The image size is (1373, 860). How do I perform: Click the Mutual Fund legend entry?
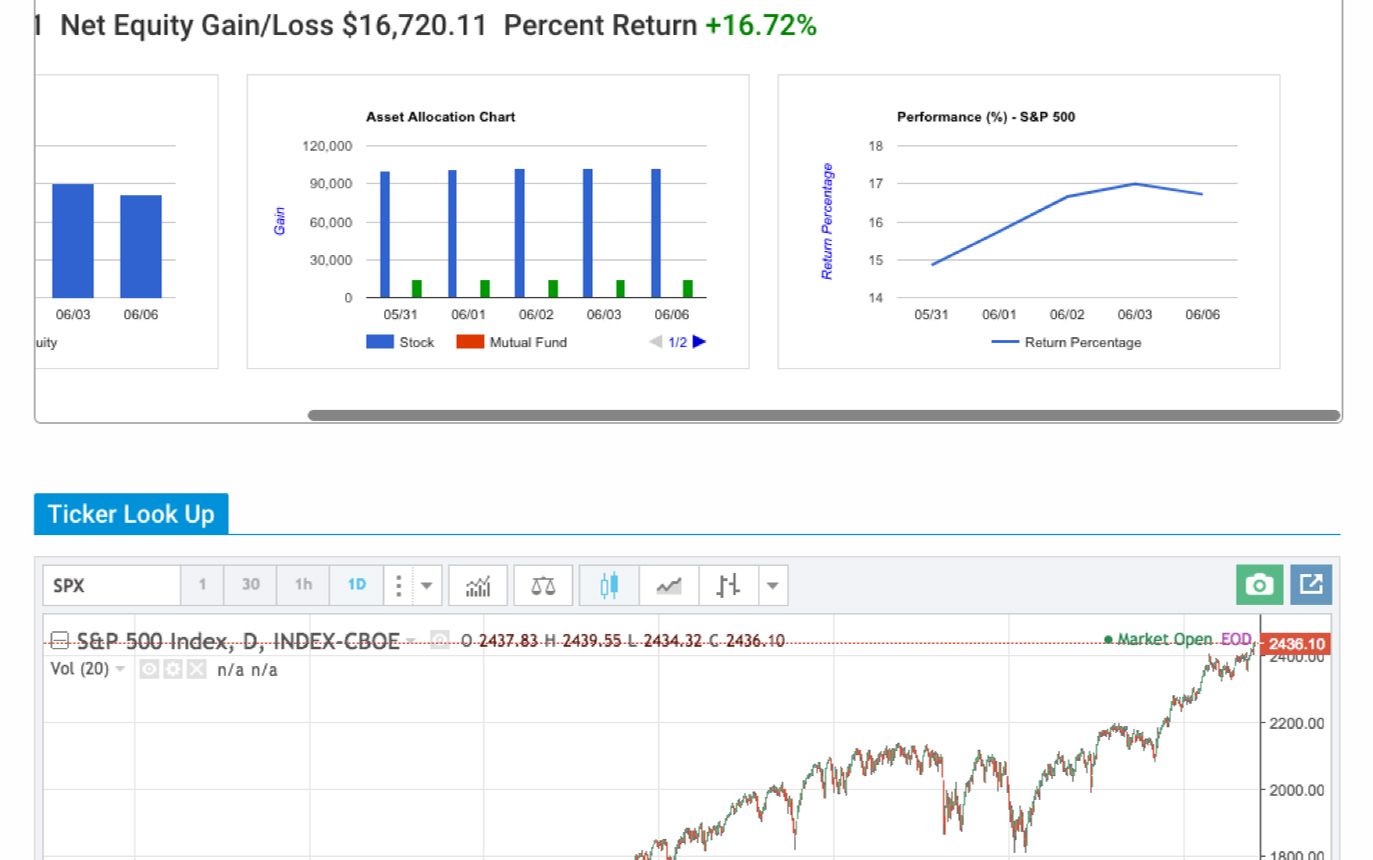[511, 342]
